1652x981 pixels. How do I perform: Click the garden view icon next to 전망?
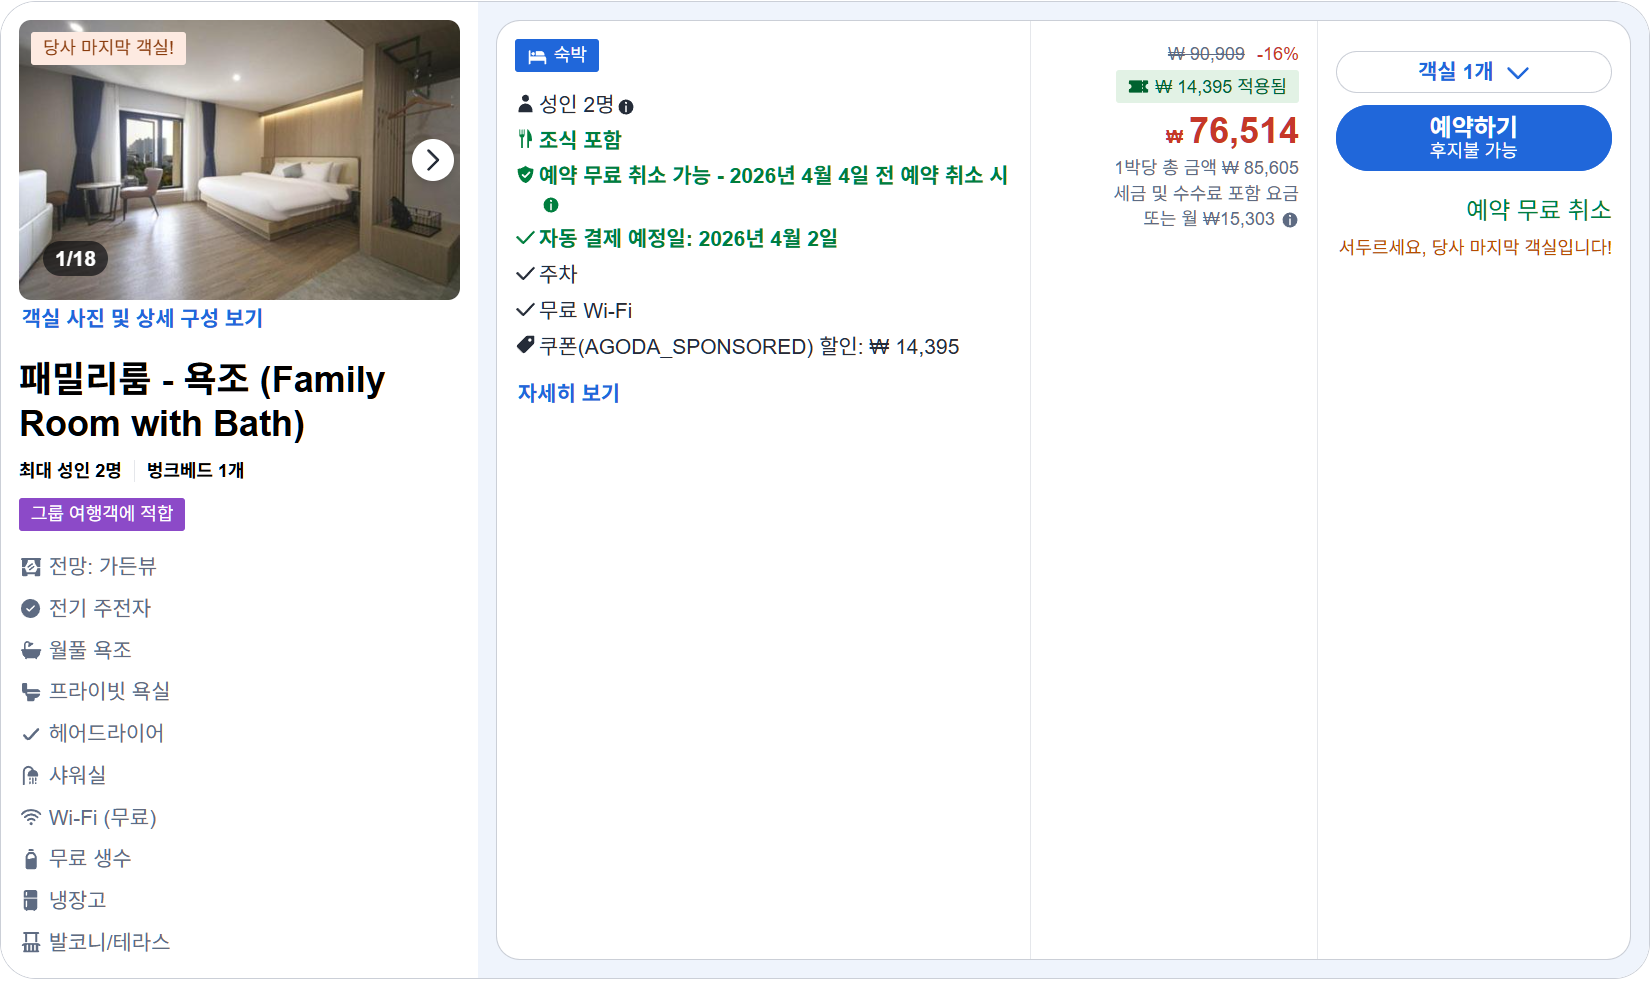[30, 566]
